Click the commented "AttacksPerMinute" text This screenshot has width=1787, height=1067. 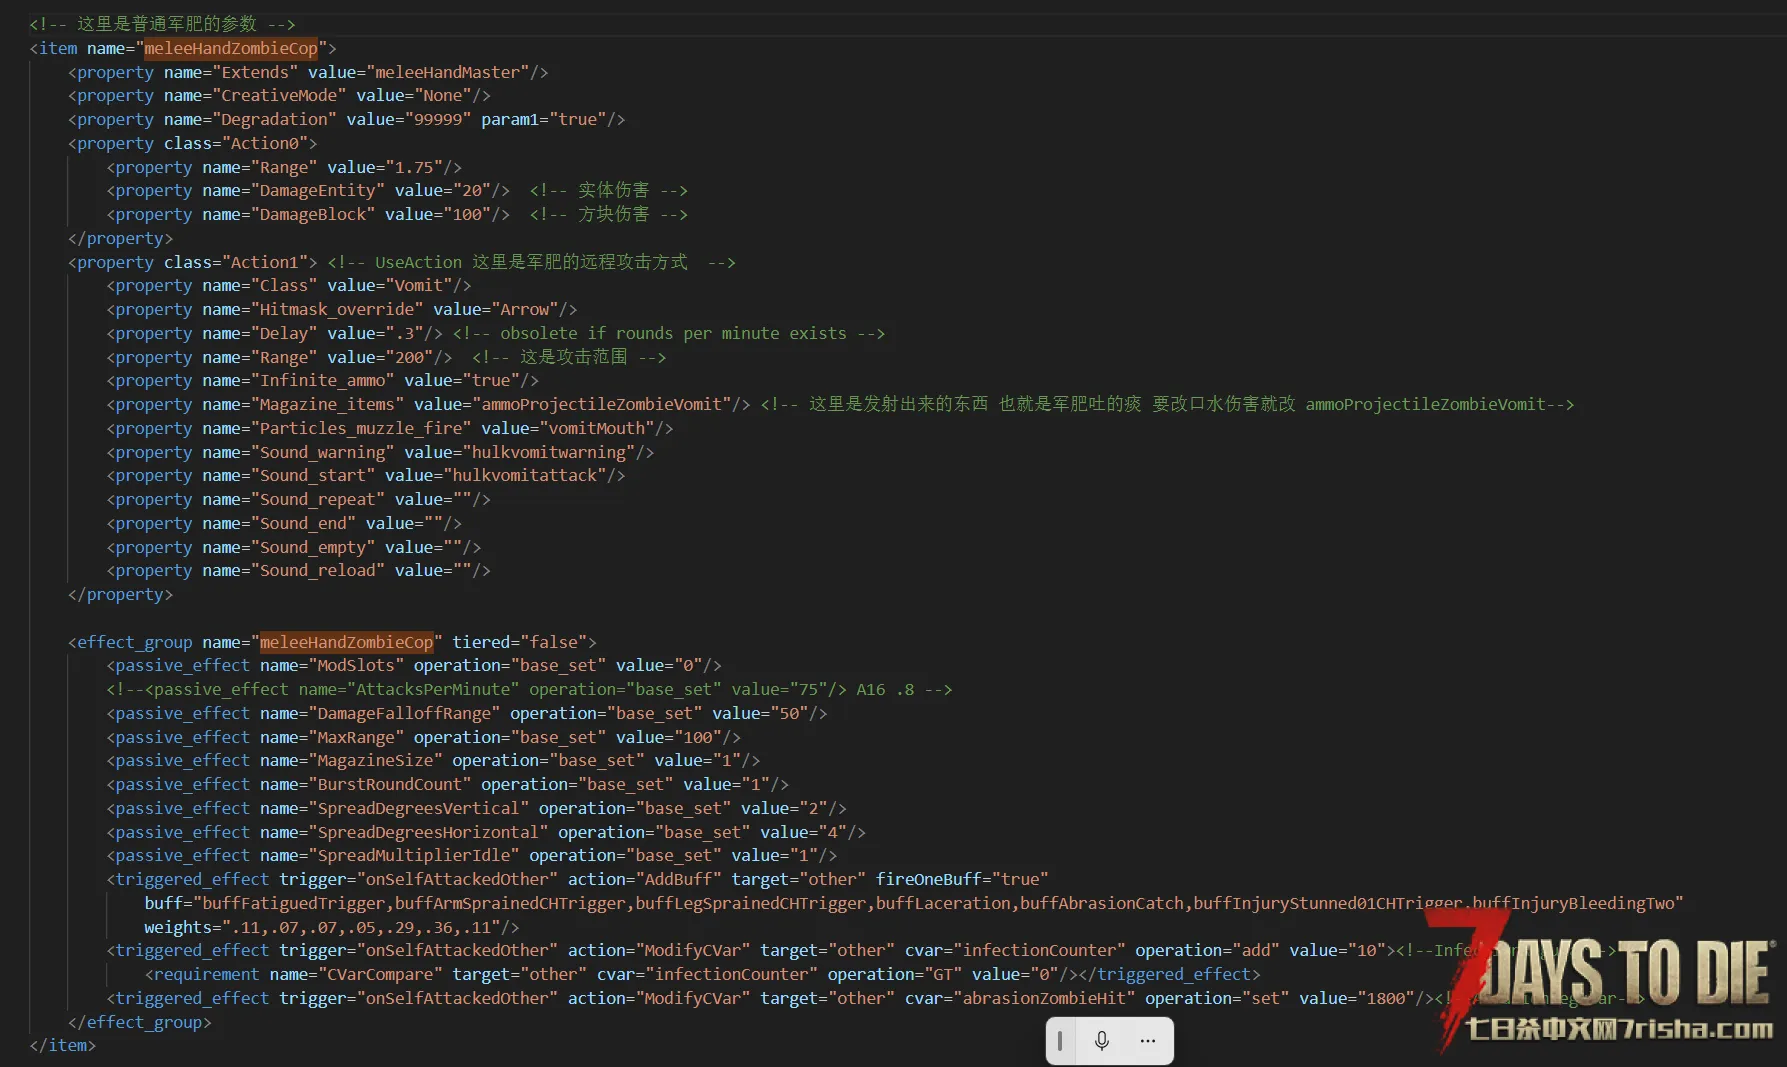(432, 690)
